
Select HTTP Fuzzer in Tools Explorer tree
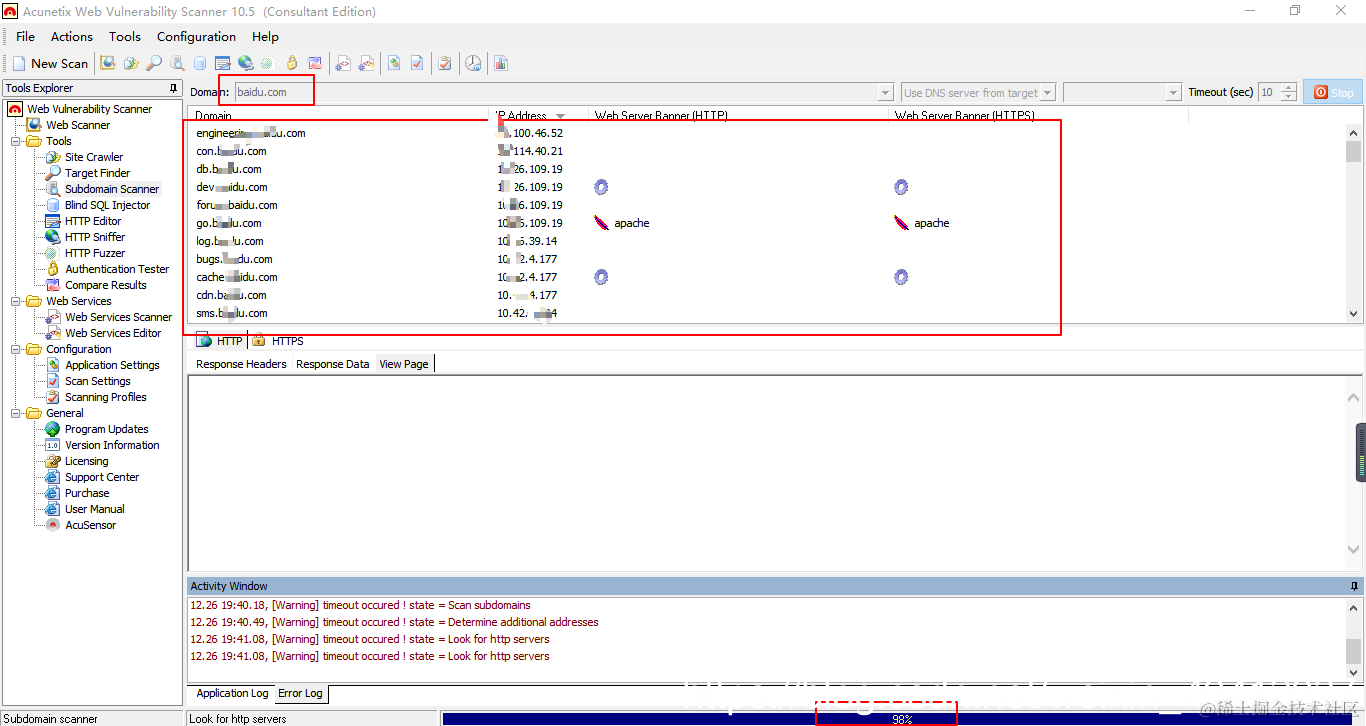95,253
